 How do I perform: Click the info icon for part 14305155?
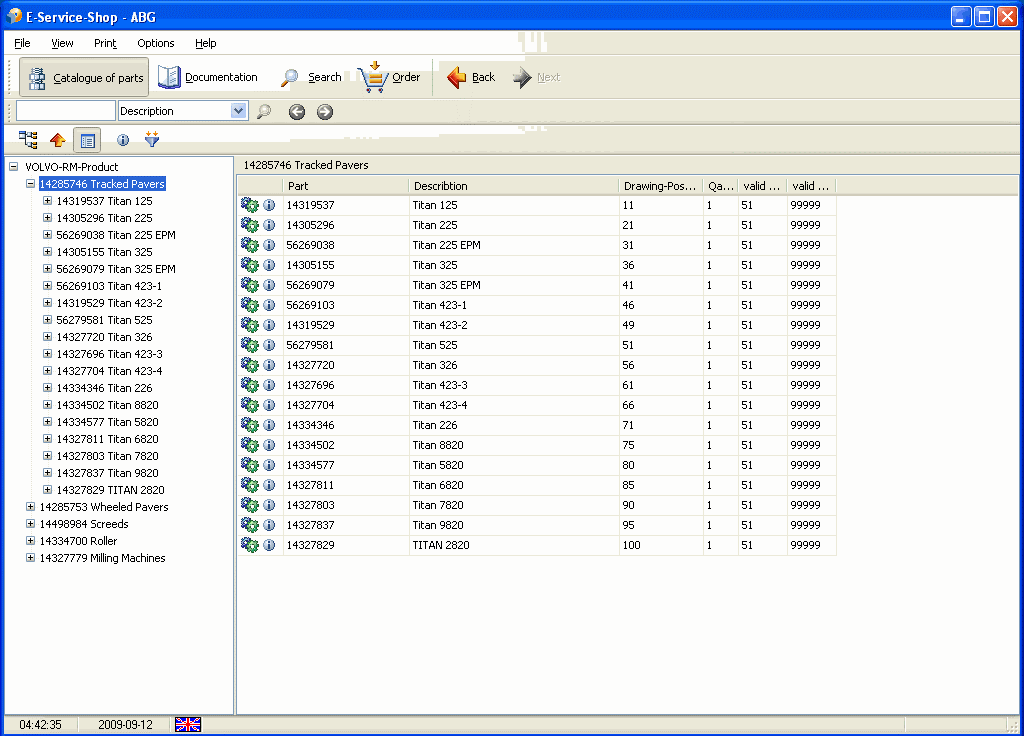click(269, 265)
